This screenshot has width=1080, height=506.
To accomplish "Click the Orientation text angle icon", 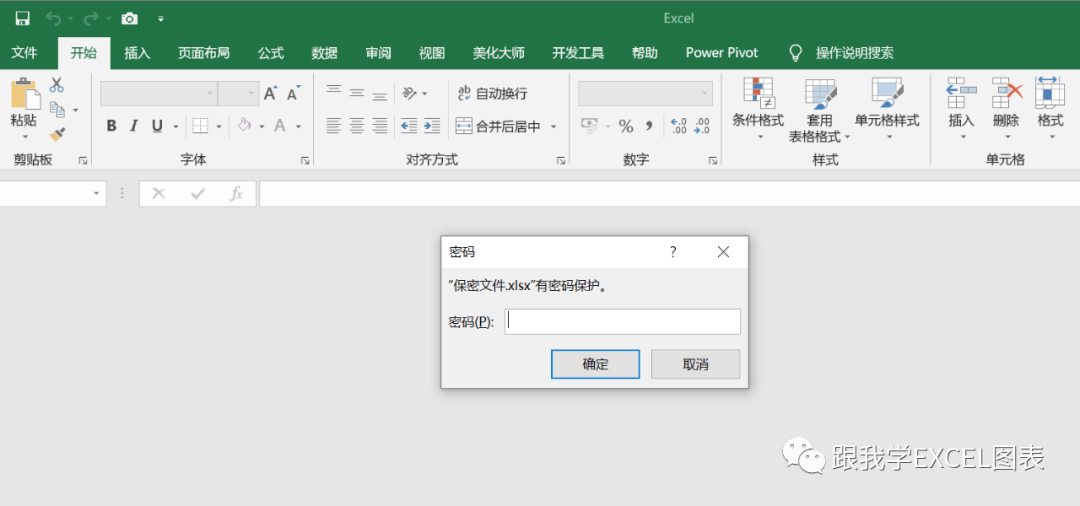I will tap(410, 93).
